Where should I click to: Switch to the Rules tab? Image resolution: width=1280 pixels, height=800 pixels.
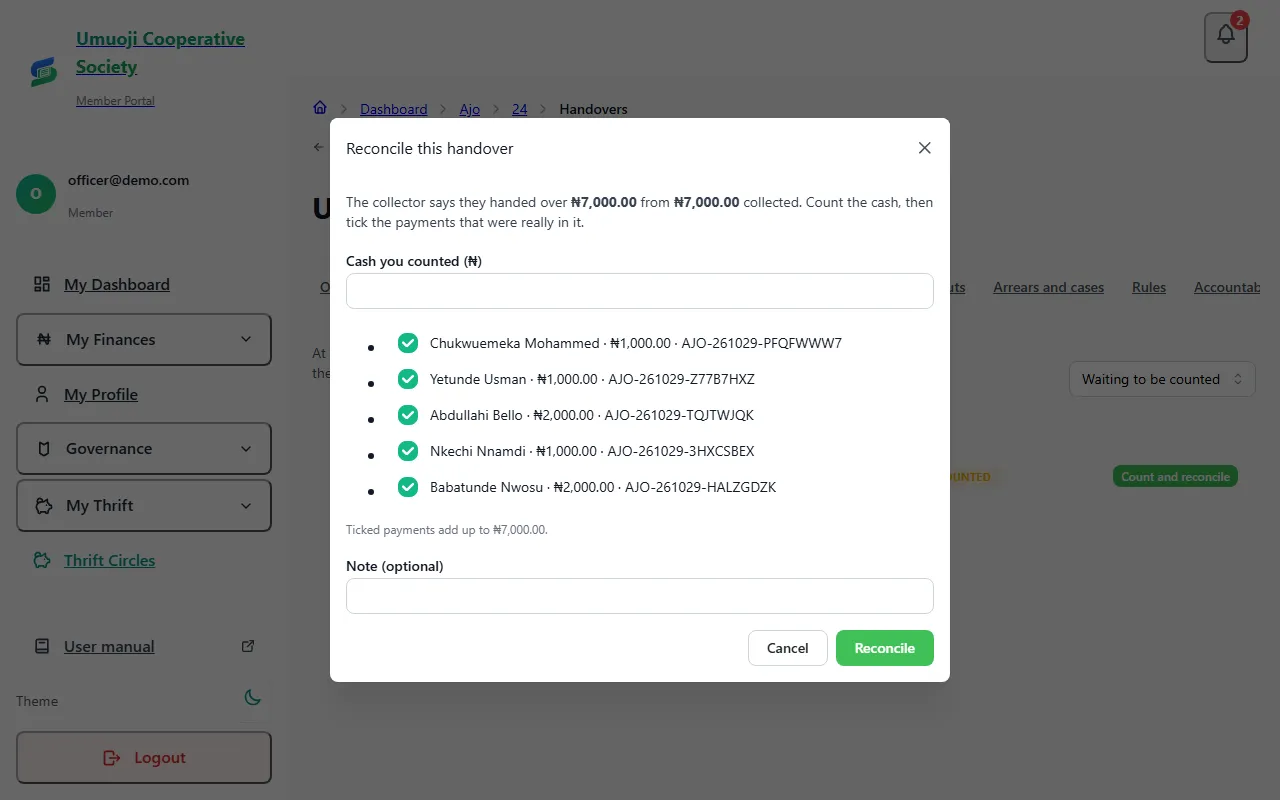[1149, 287]
